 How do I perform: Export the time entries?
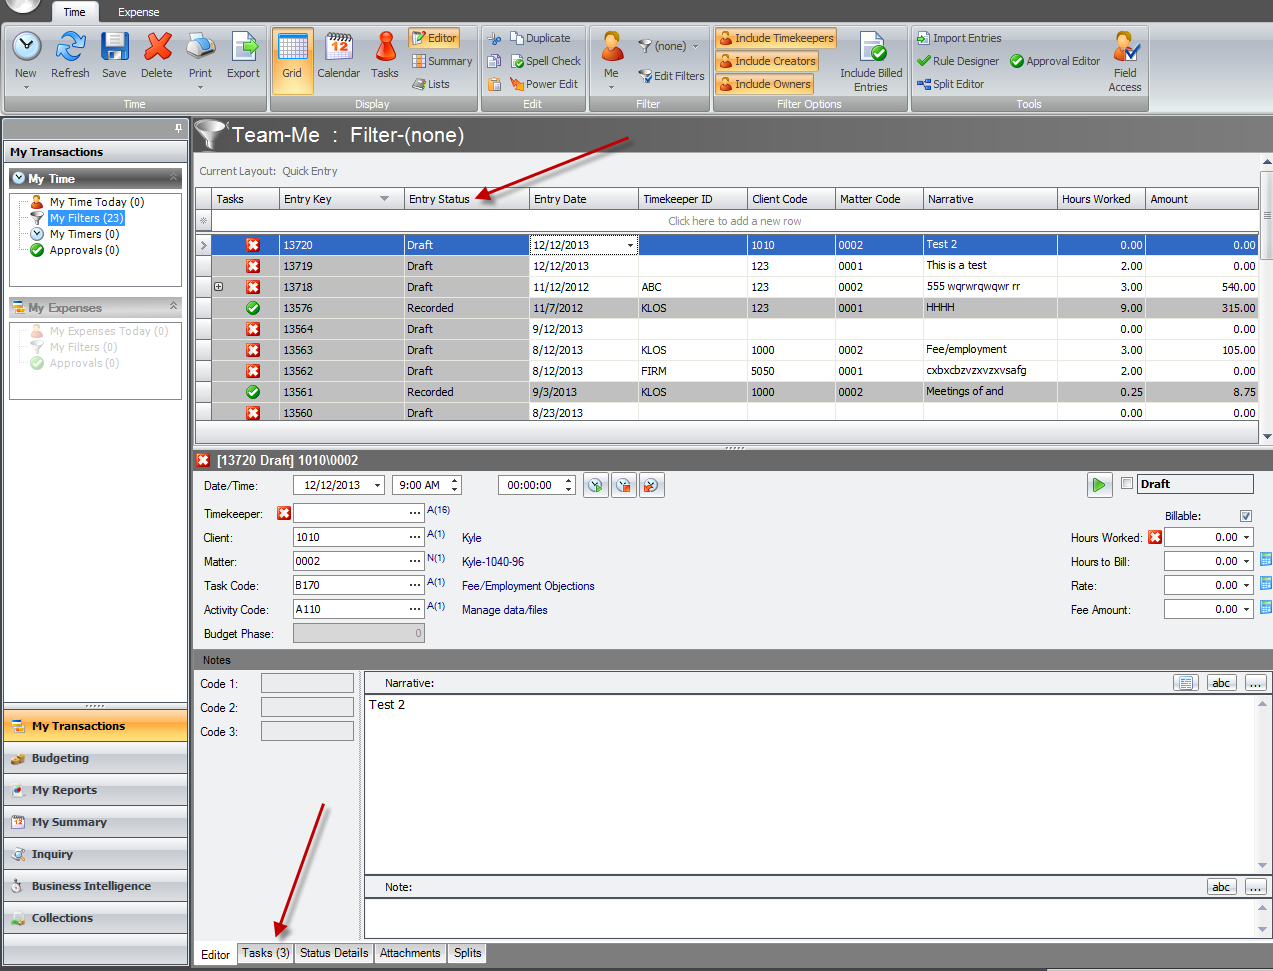(x=243, y=57)
